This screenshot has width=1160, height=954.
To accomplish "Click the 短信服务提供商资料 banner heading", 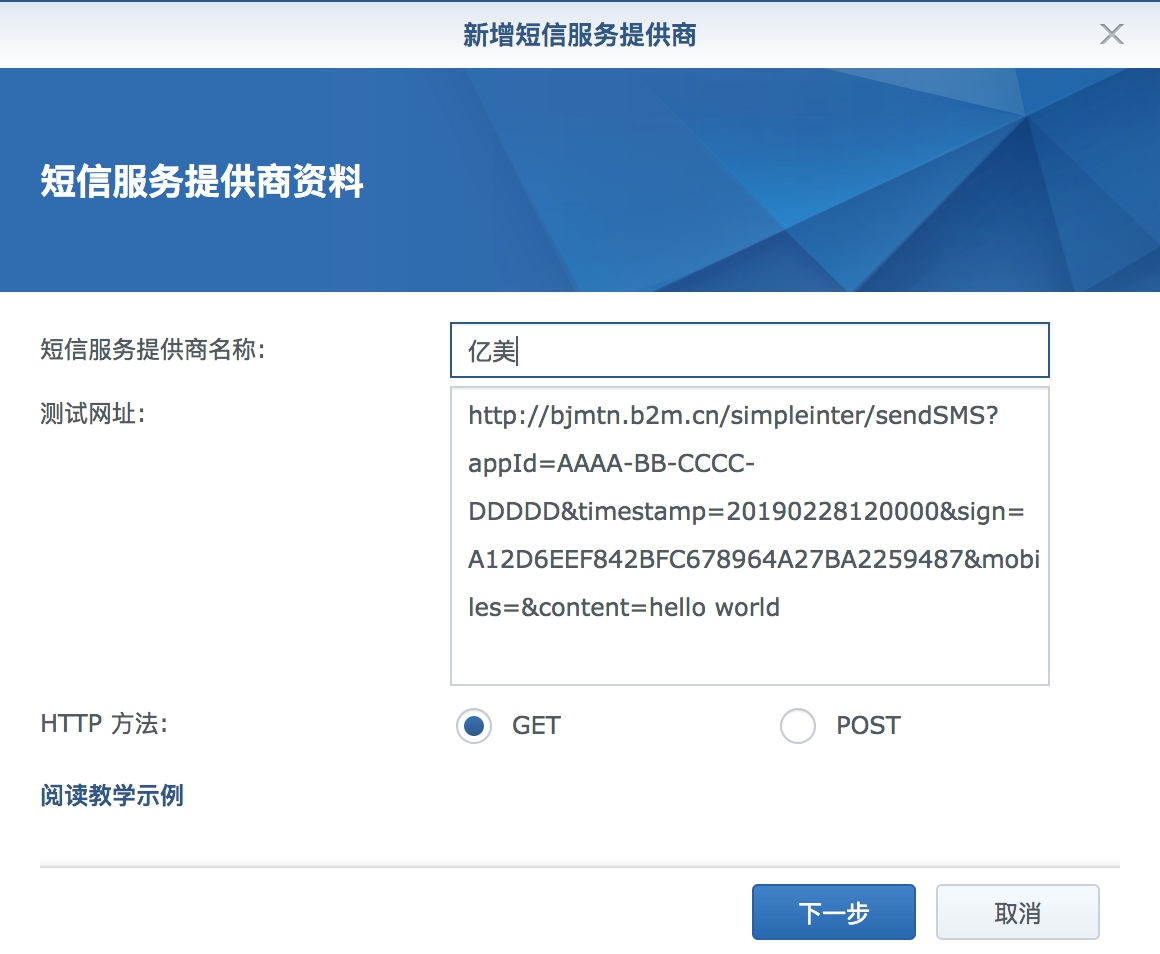I will click(201, 181).
